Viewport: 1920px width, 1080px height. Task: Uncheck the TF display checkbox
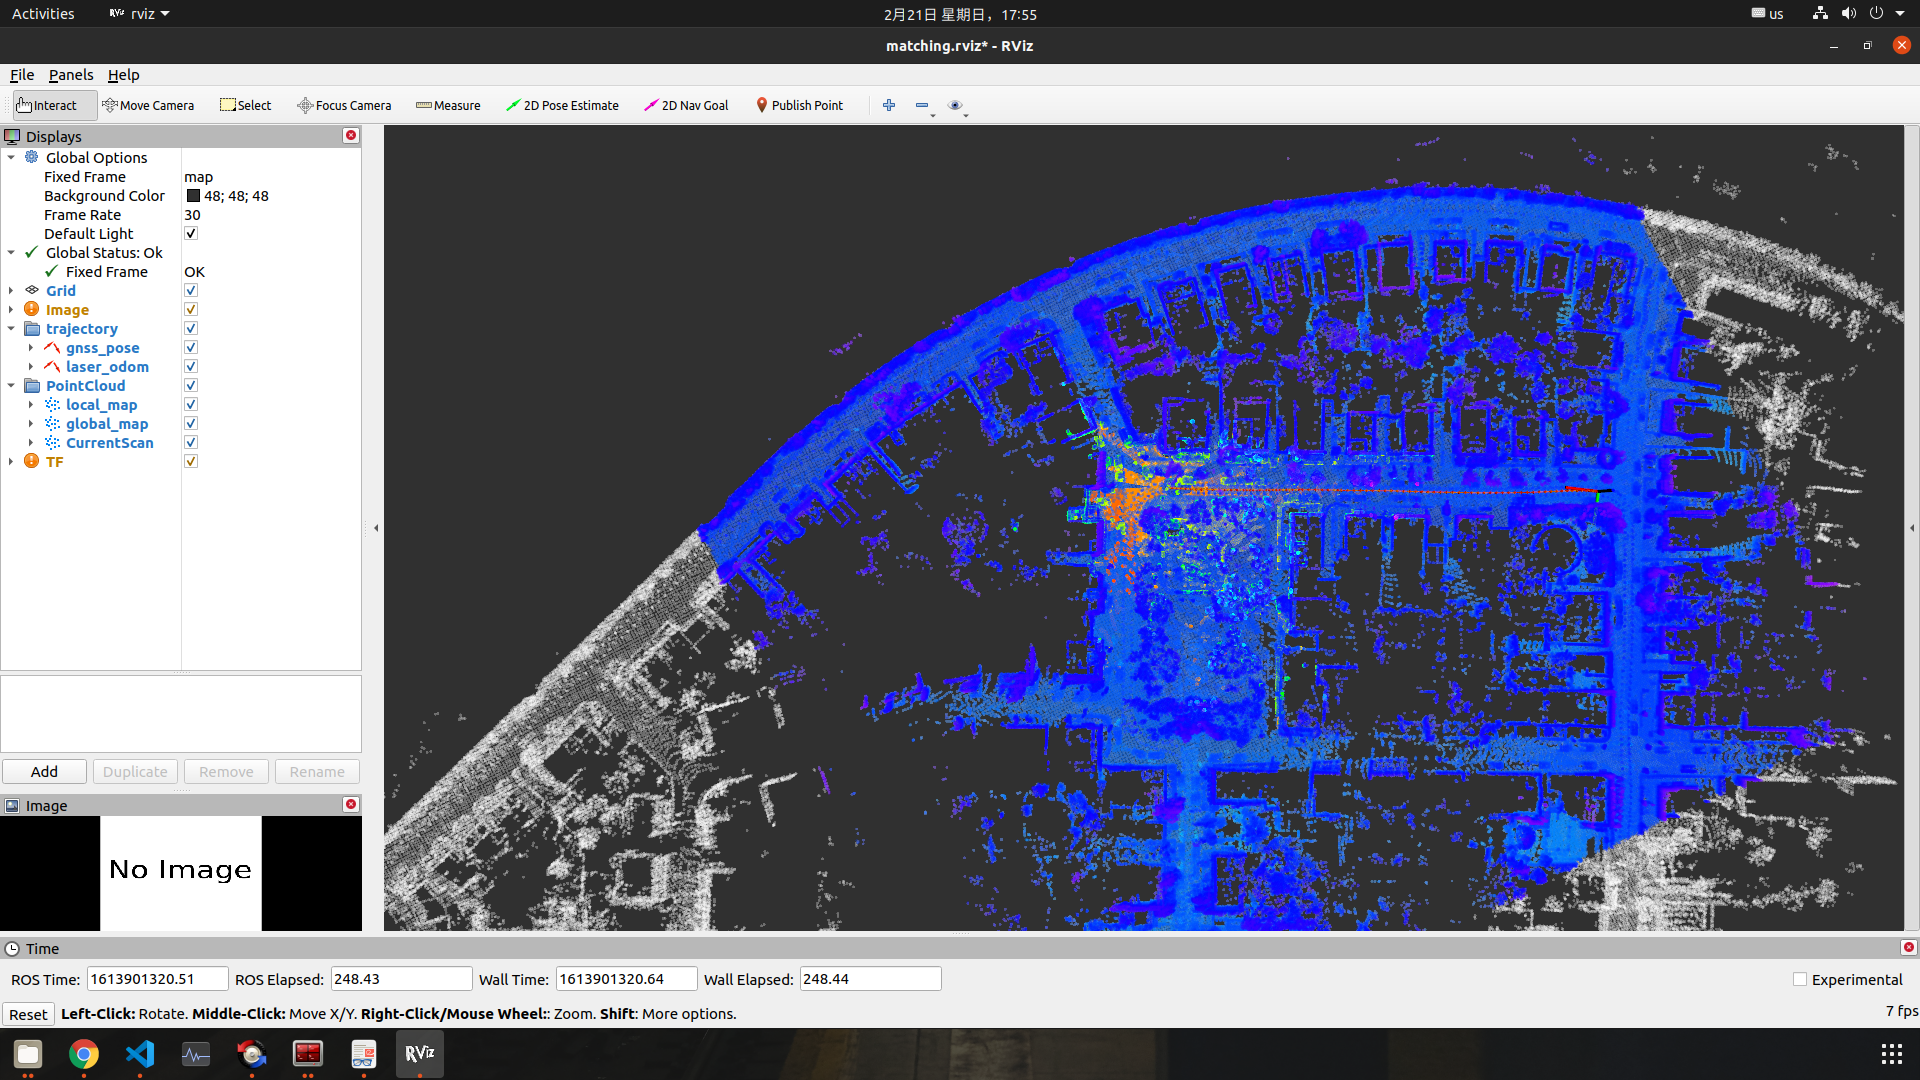(x=191, y=461)
